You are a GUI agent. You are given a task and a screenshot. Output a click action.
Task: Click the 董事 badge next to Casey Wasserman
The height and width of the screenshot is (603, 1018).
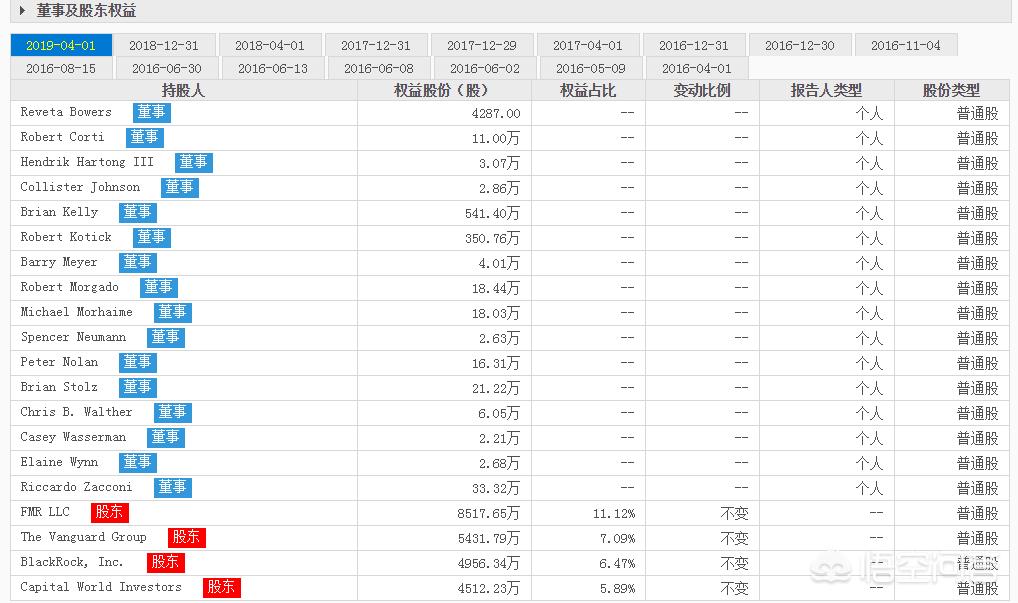point(166,437)
